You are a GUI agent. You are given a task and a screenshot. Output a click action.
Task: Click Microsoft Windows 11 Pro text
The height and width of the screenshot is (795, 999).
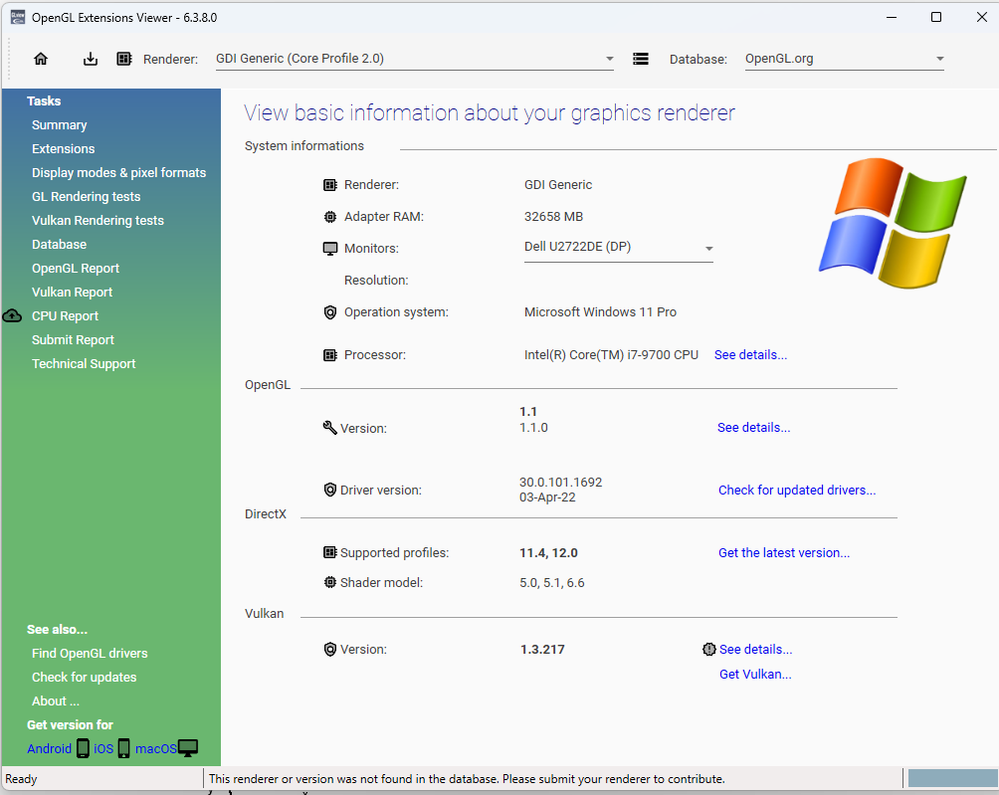[x=600, y=312]
